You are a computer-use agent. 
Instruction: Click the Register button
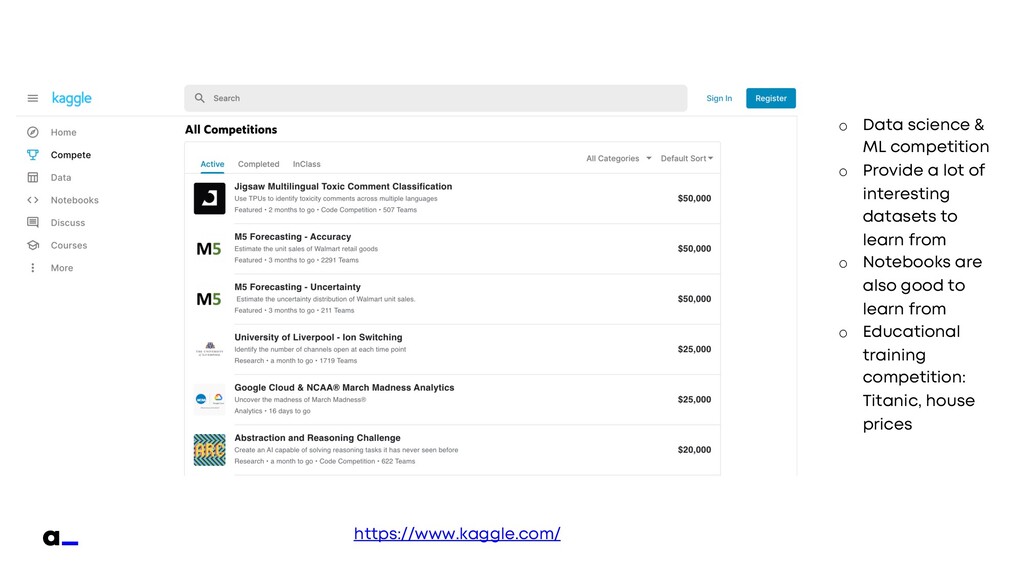point(771,99)
